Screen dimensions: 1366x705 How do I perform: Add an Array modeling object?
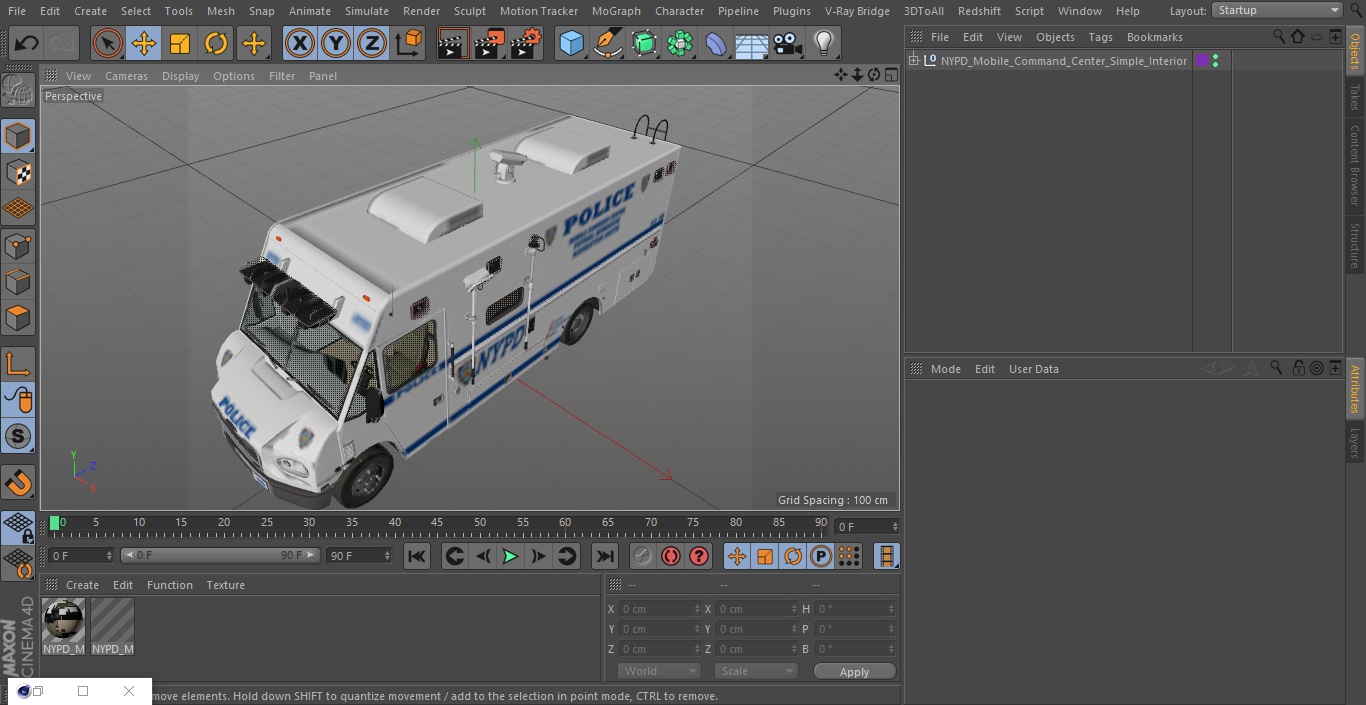[x=680, y=43]
